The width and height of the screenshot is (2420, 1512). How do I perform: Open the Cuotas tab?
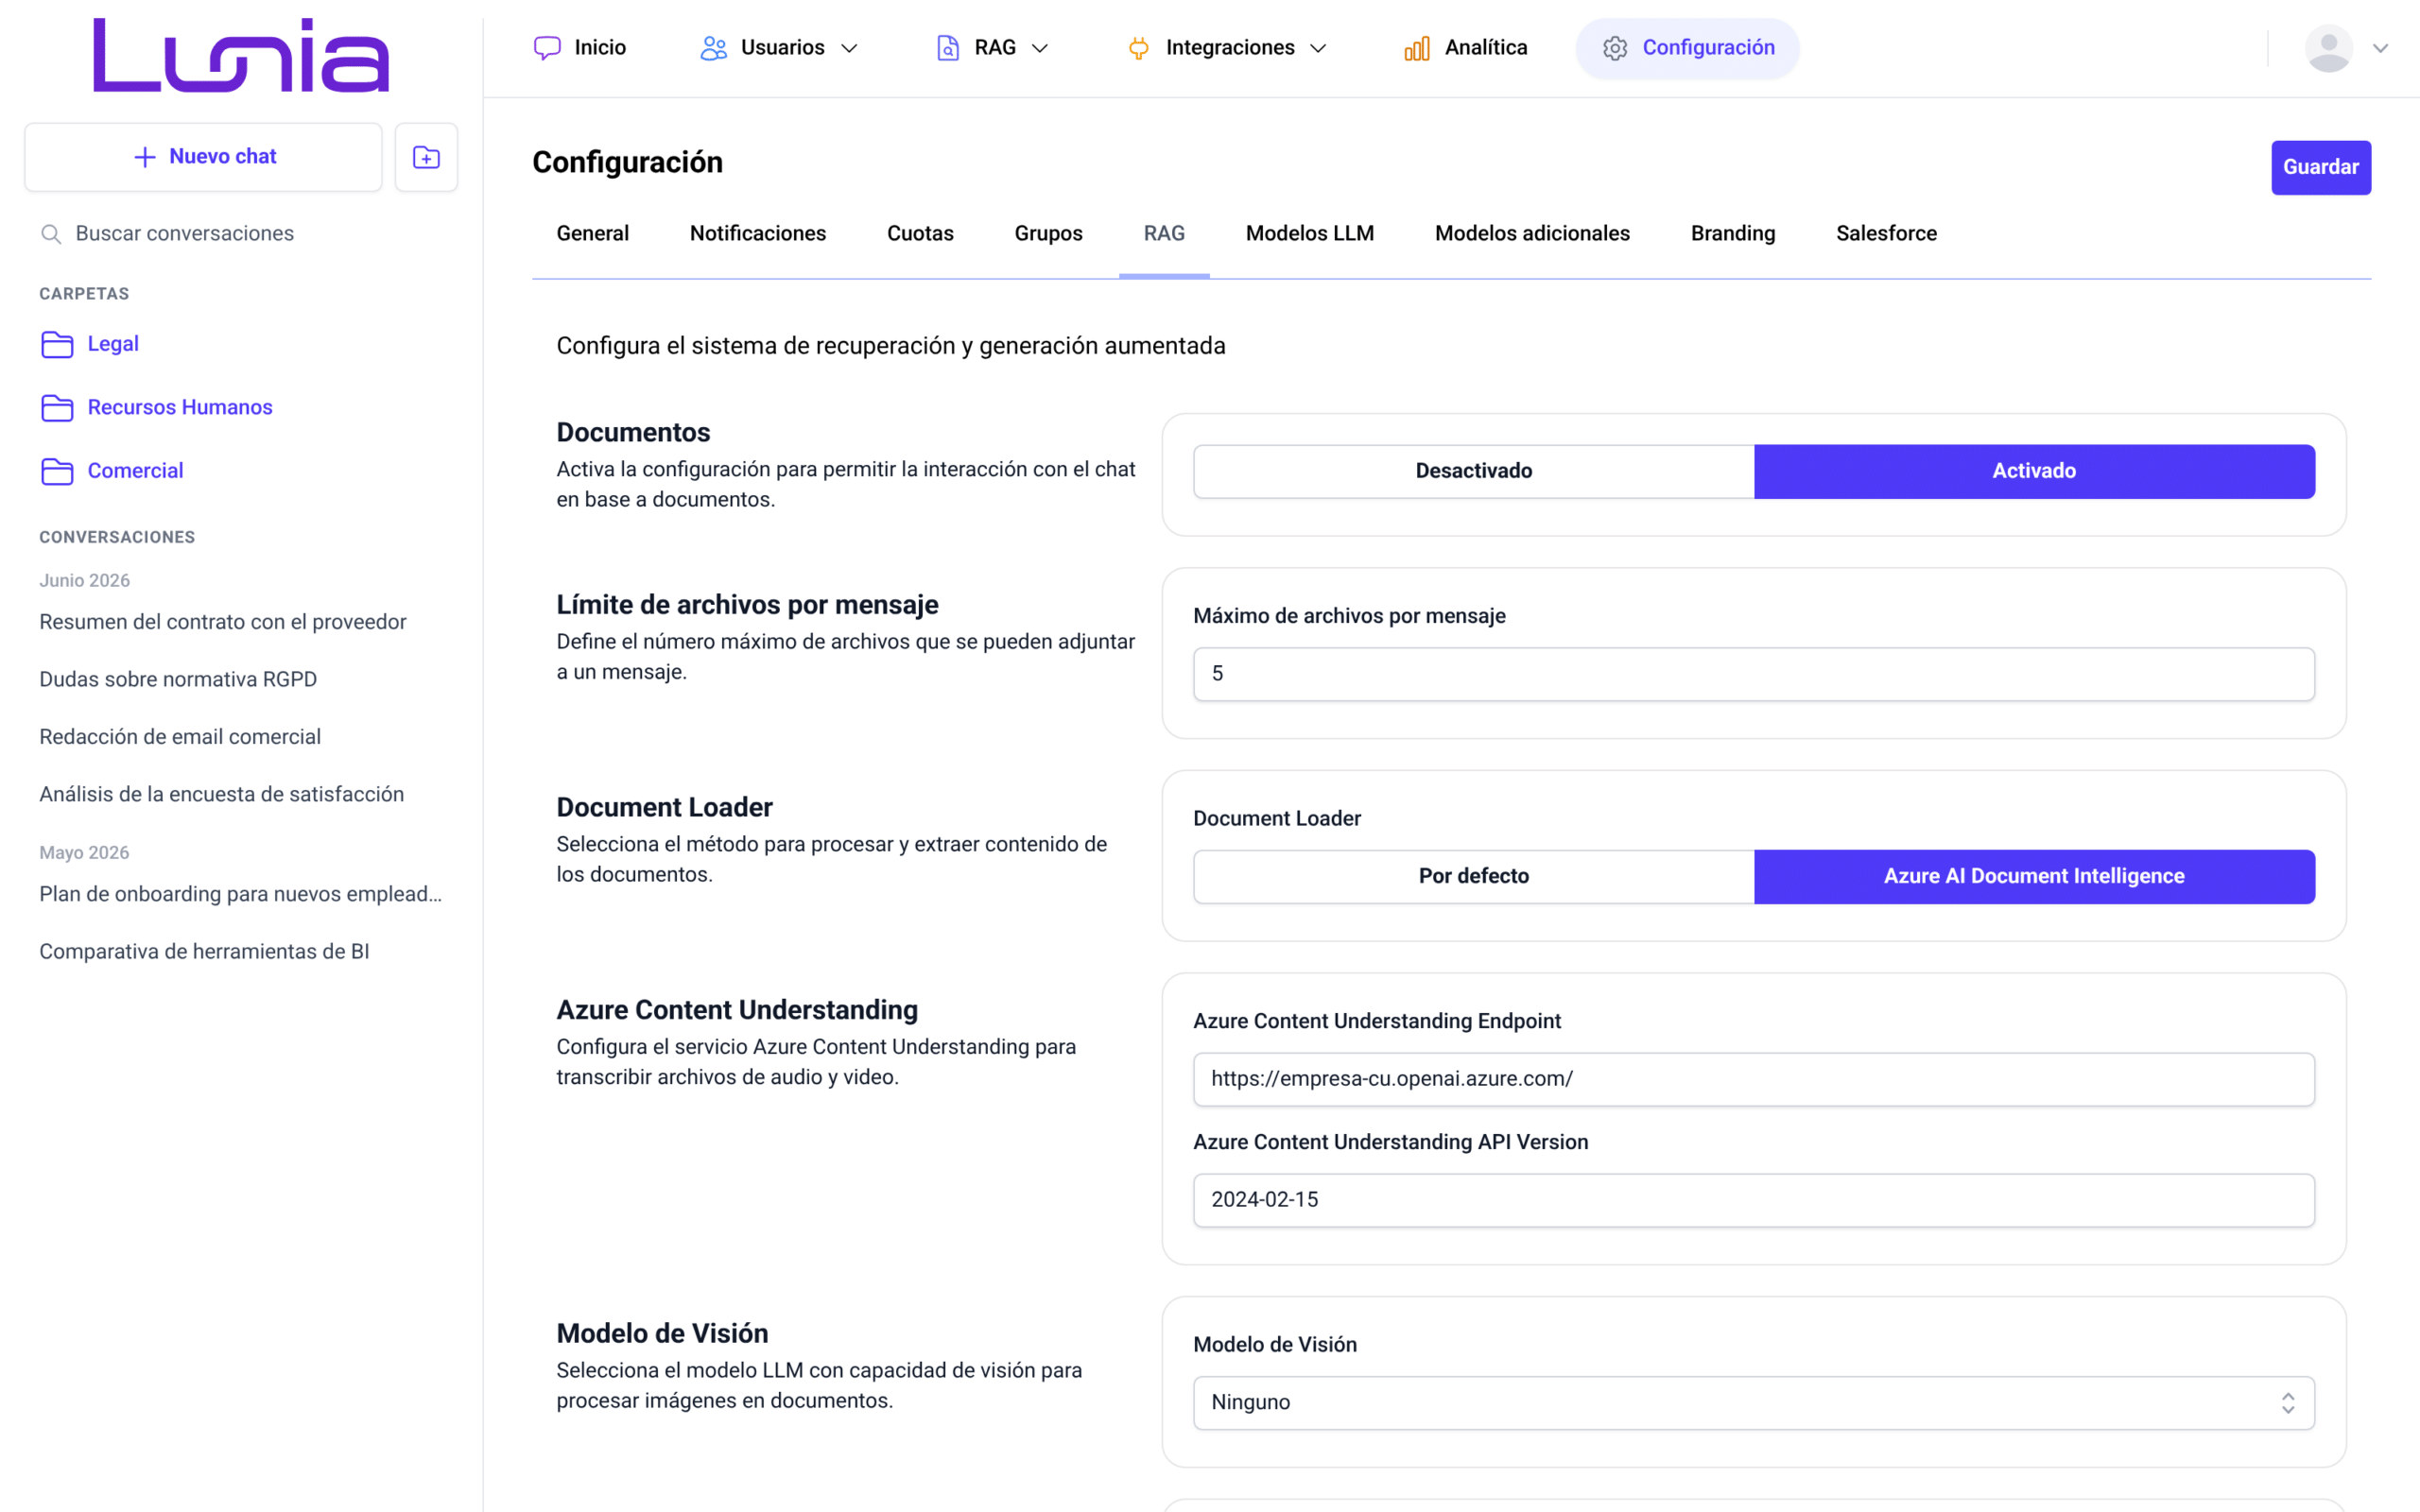920,233
